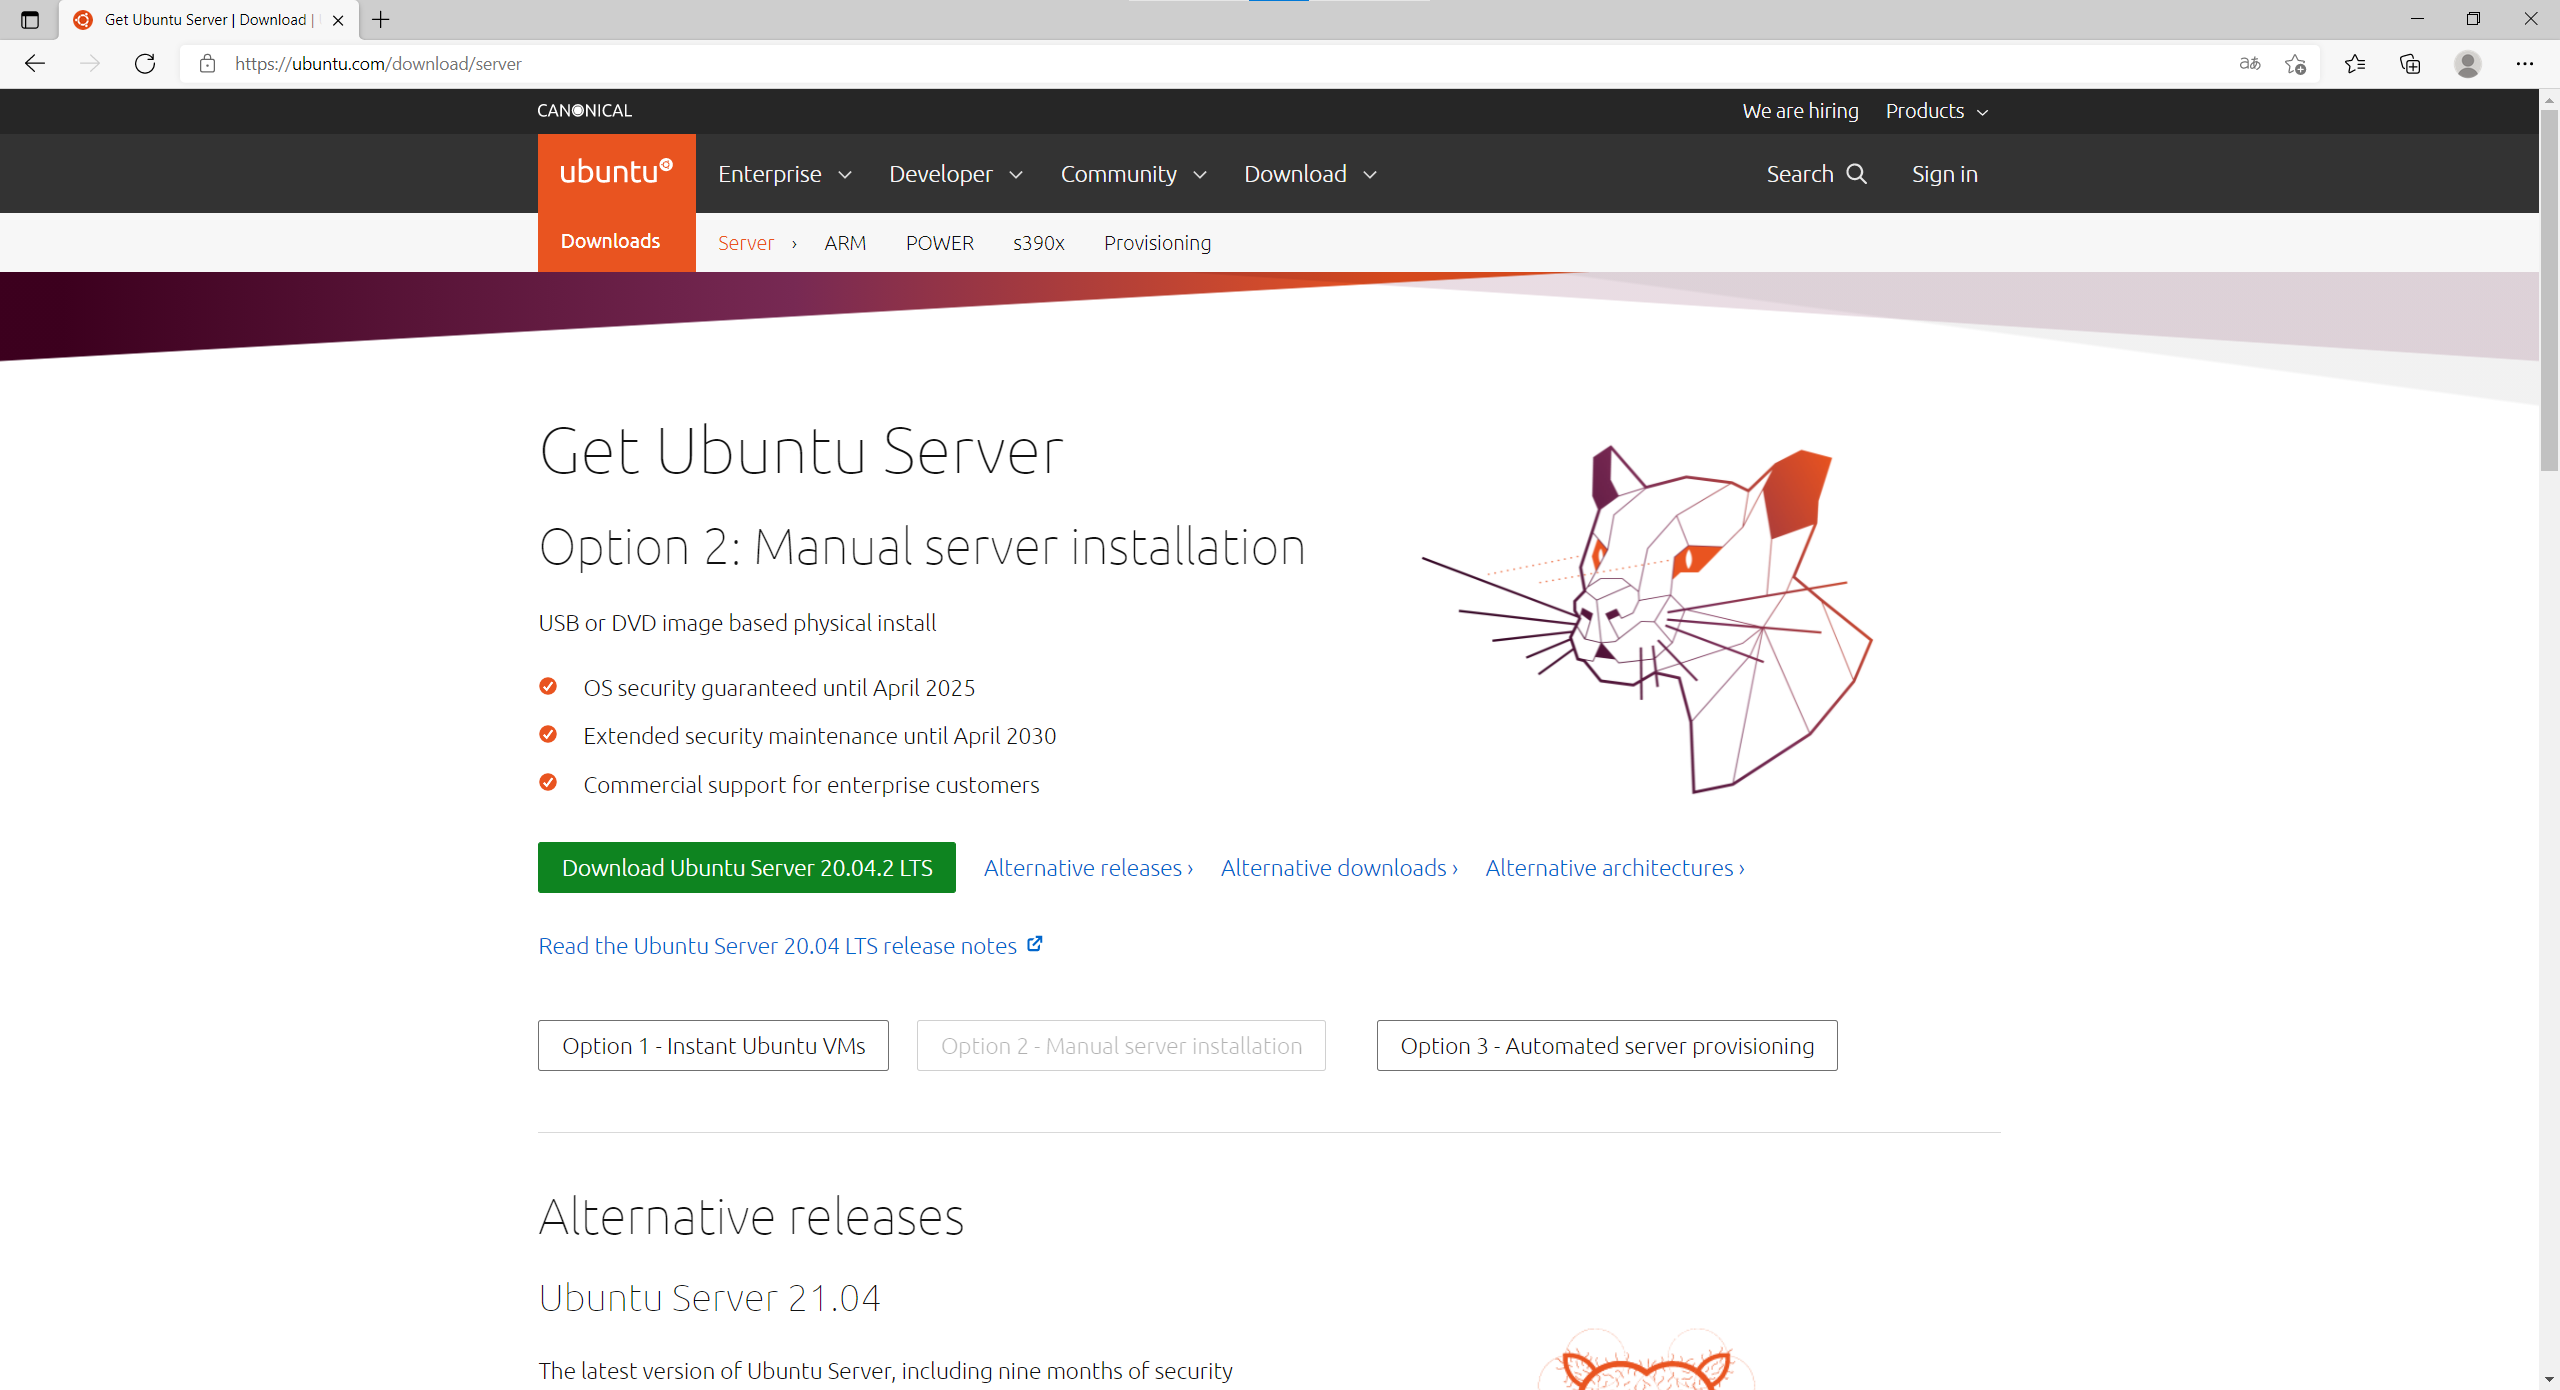This screenshot has height=1390, width=2560.
Task: Expand the Products dropdown
Action: (x=1936, y=111)
